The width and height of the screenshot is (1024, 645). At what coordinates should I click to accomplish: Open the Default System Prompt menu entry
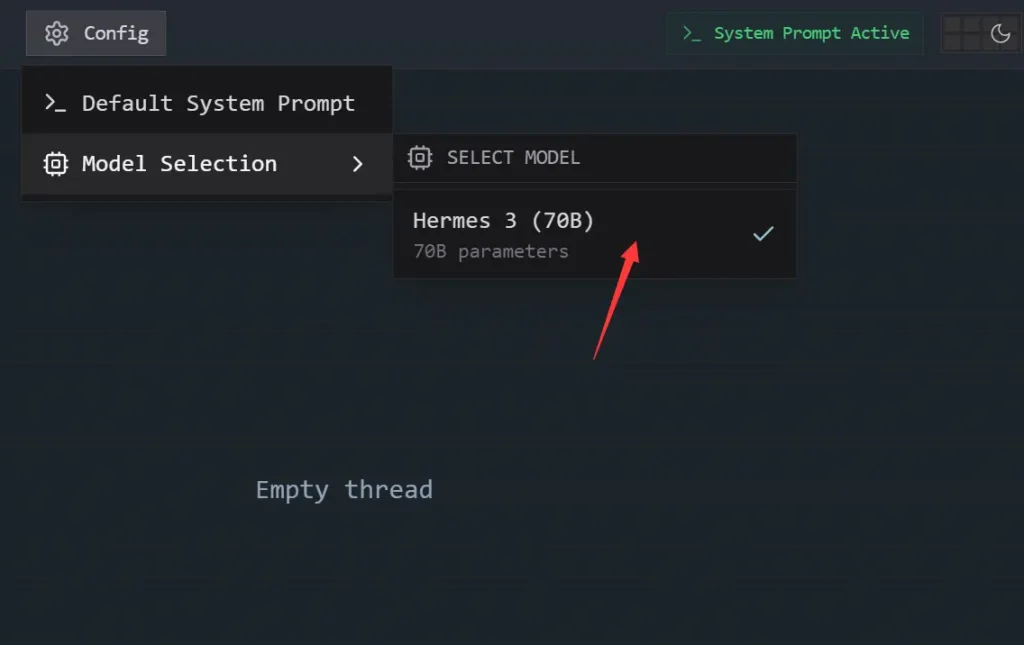218,103
